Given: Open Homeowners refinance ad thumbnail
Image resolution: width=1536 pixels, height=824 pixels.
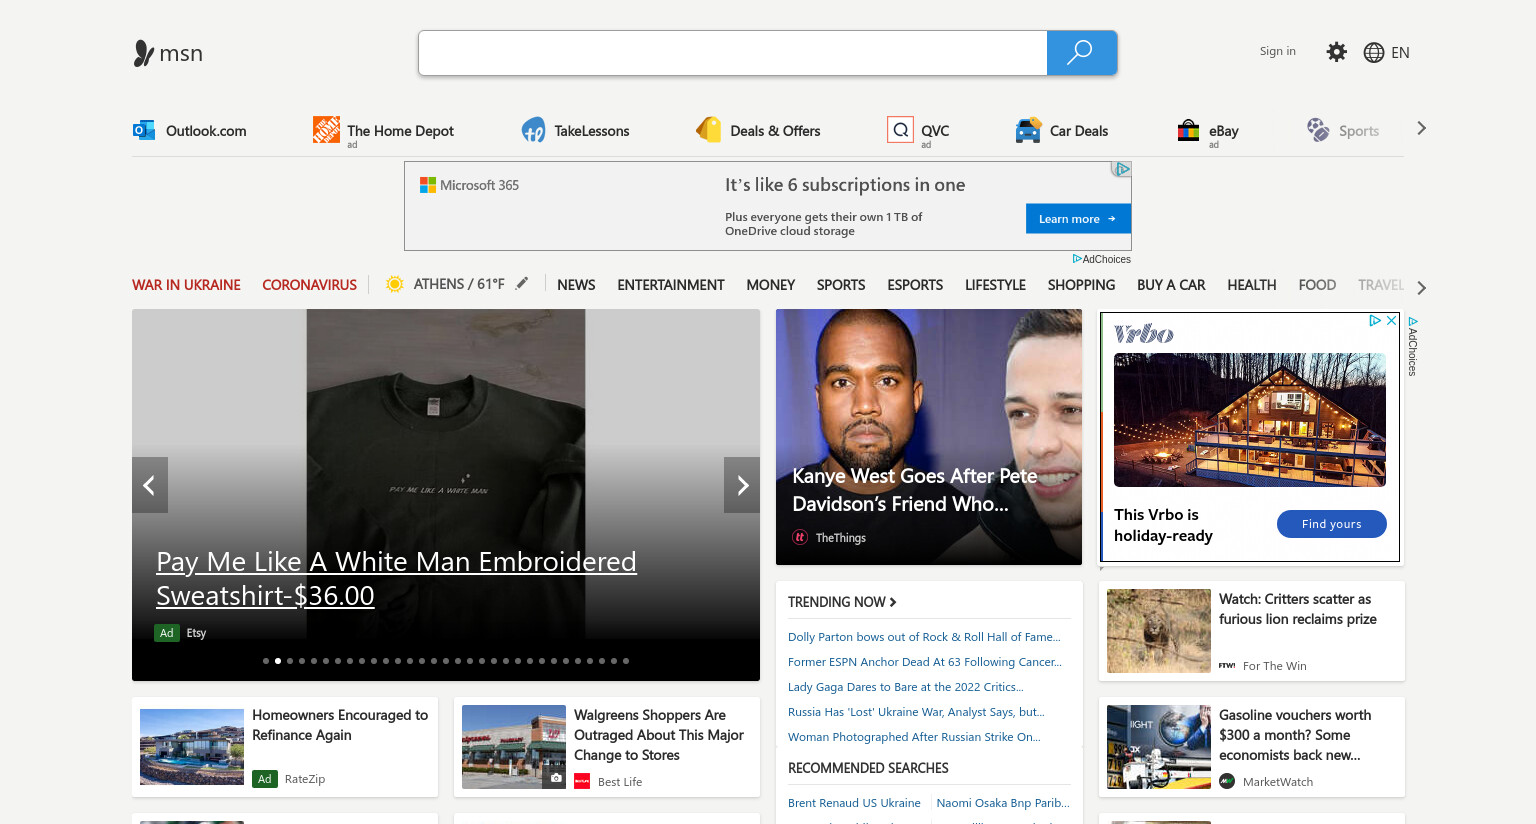Looking at the screenshot, I should [192, 747].
